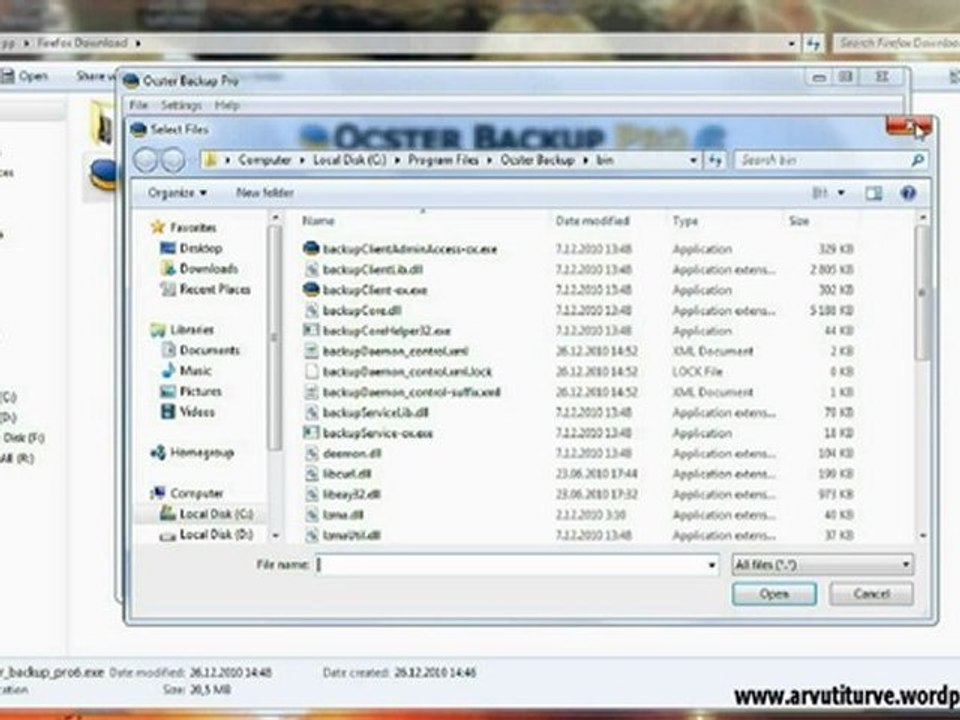Open the Firefox Download address bar dropdown in Explorer

pos(792,43)
